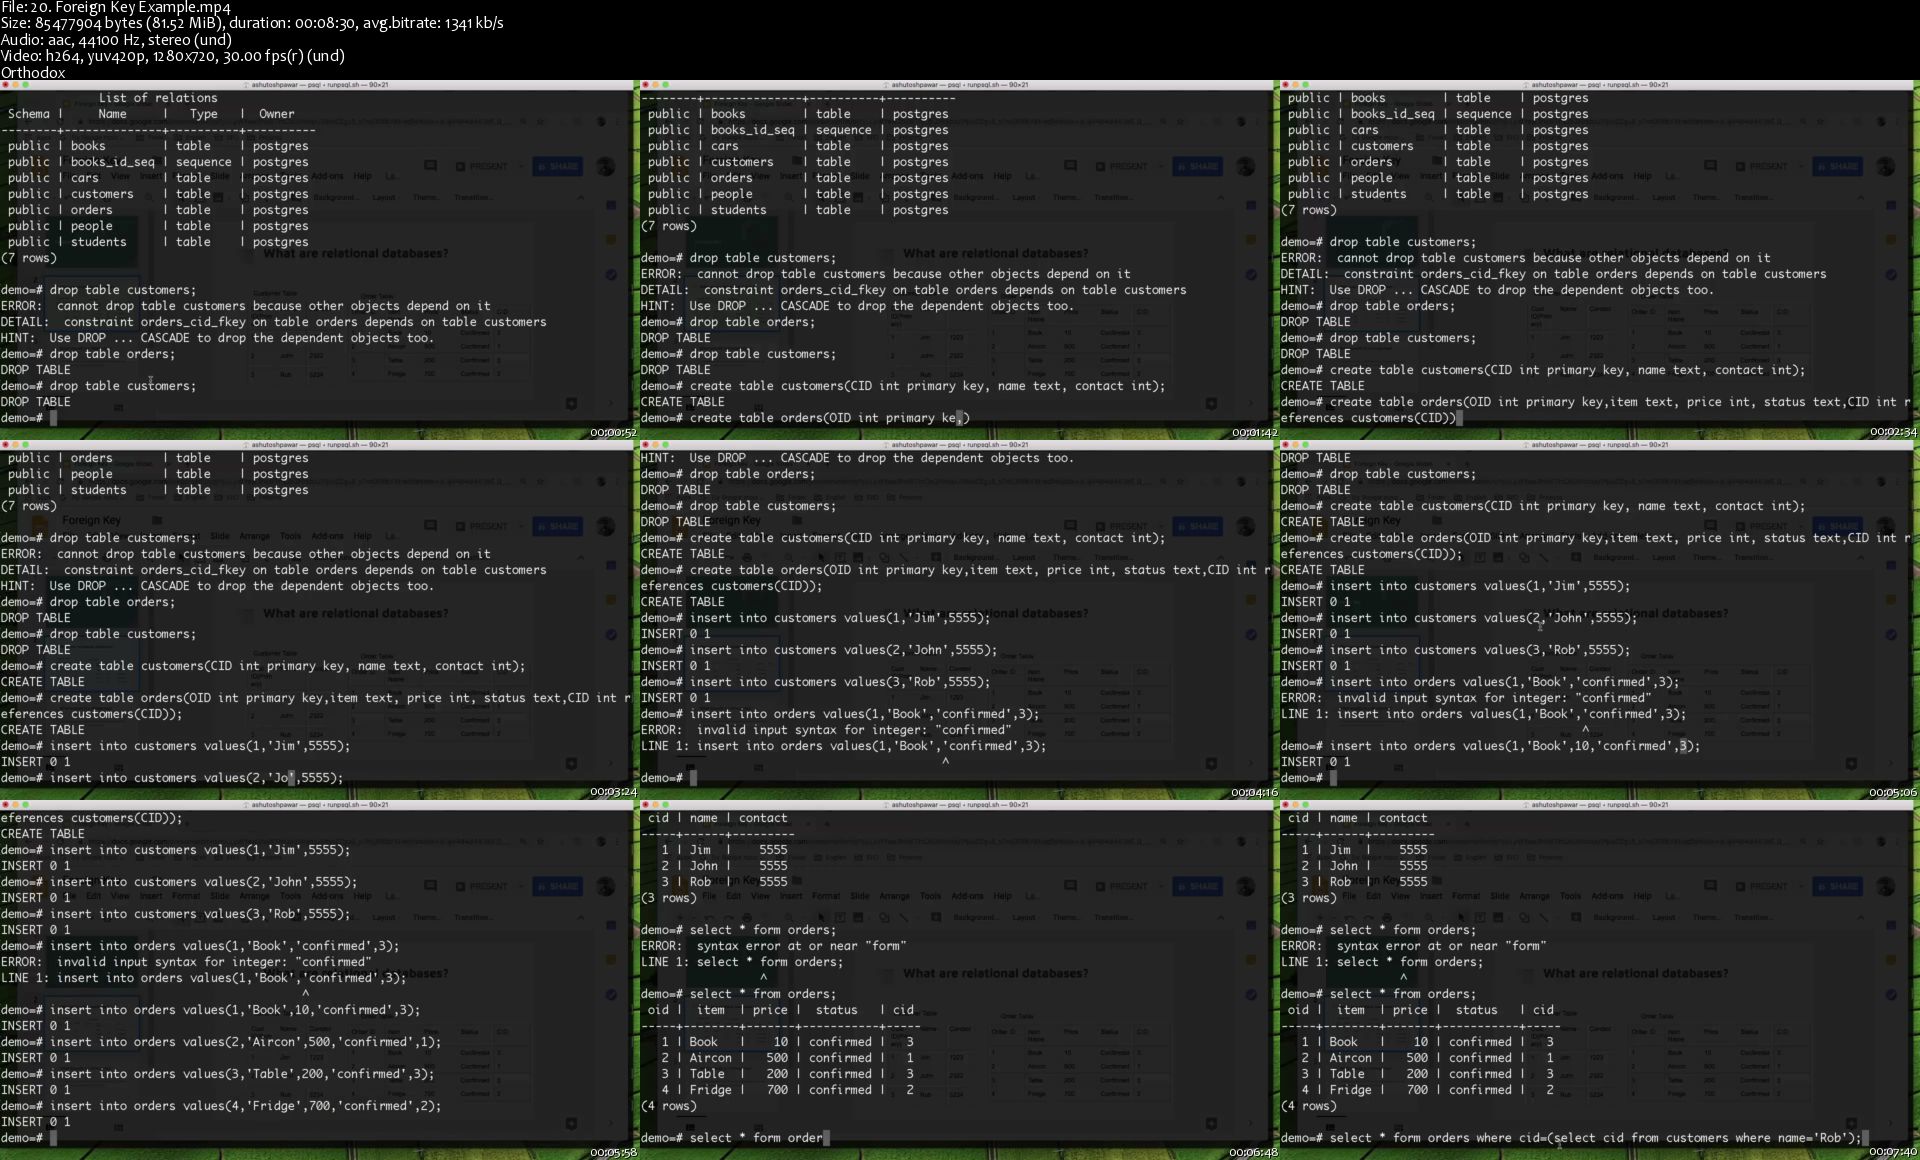The width and height of the screenshot is (1920, 1160).
Task: Open the Layout dropdown in 00:06:48 frame
Action: click(1023, 917)
